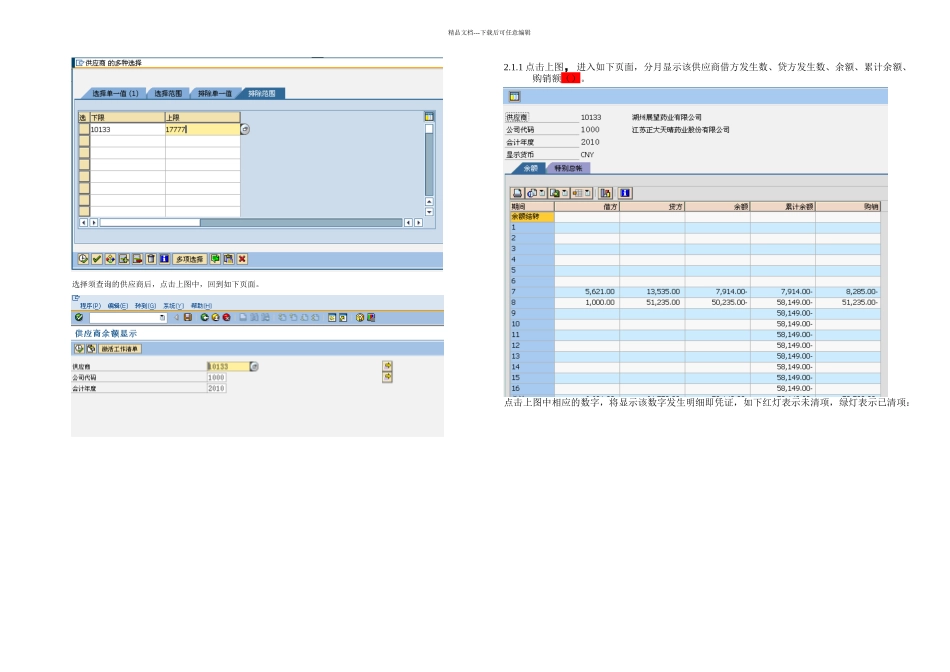
Task: Switch to 选择范围 tab
Action: point(168,93)
